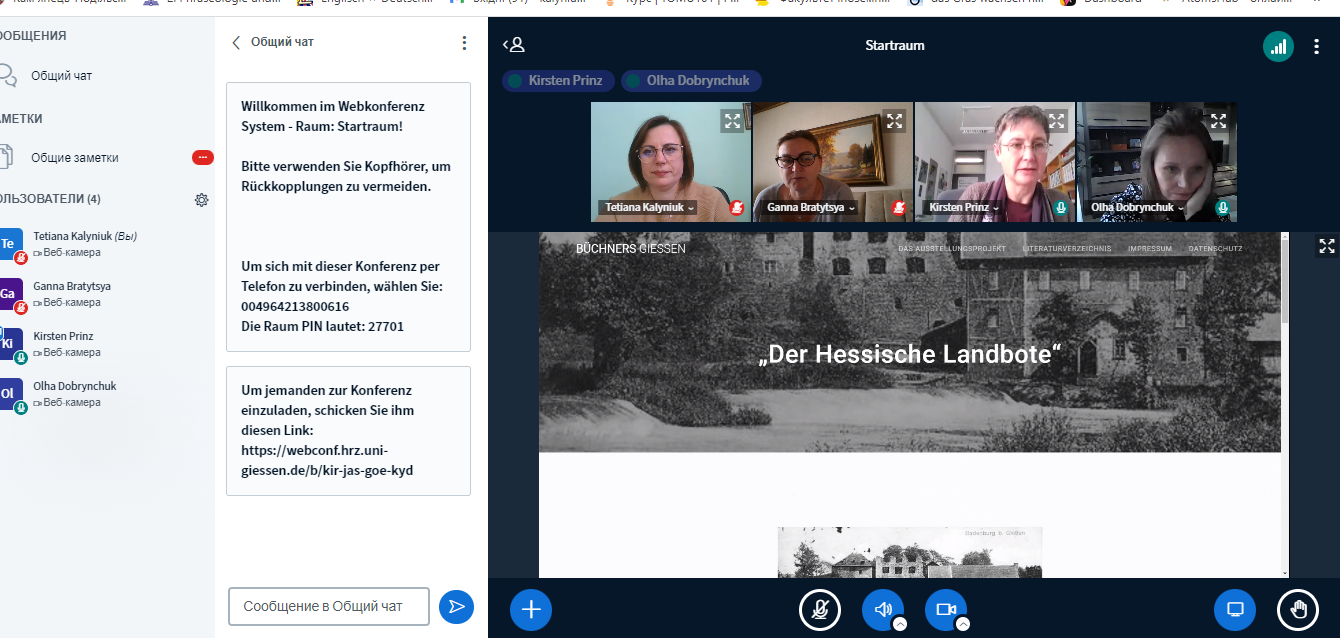This screenshot has height=638, width=1340.
Task: Open Общий чат in sidebar
Action: [61, 76]
